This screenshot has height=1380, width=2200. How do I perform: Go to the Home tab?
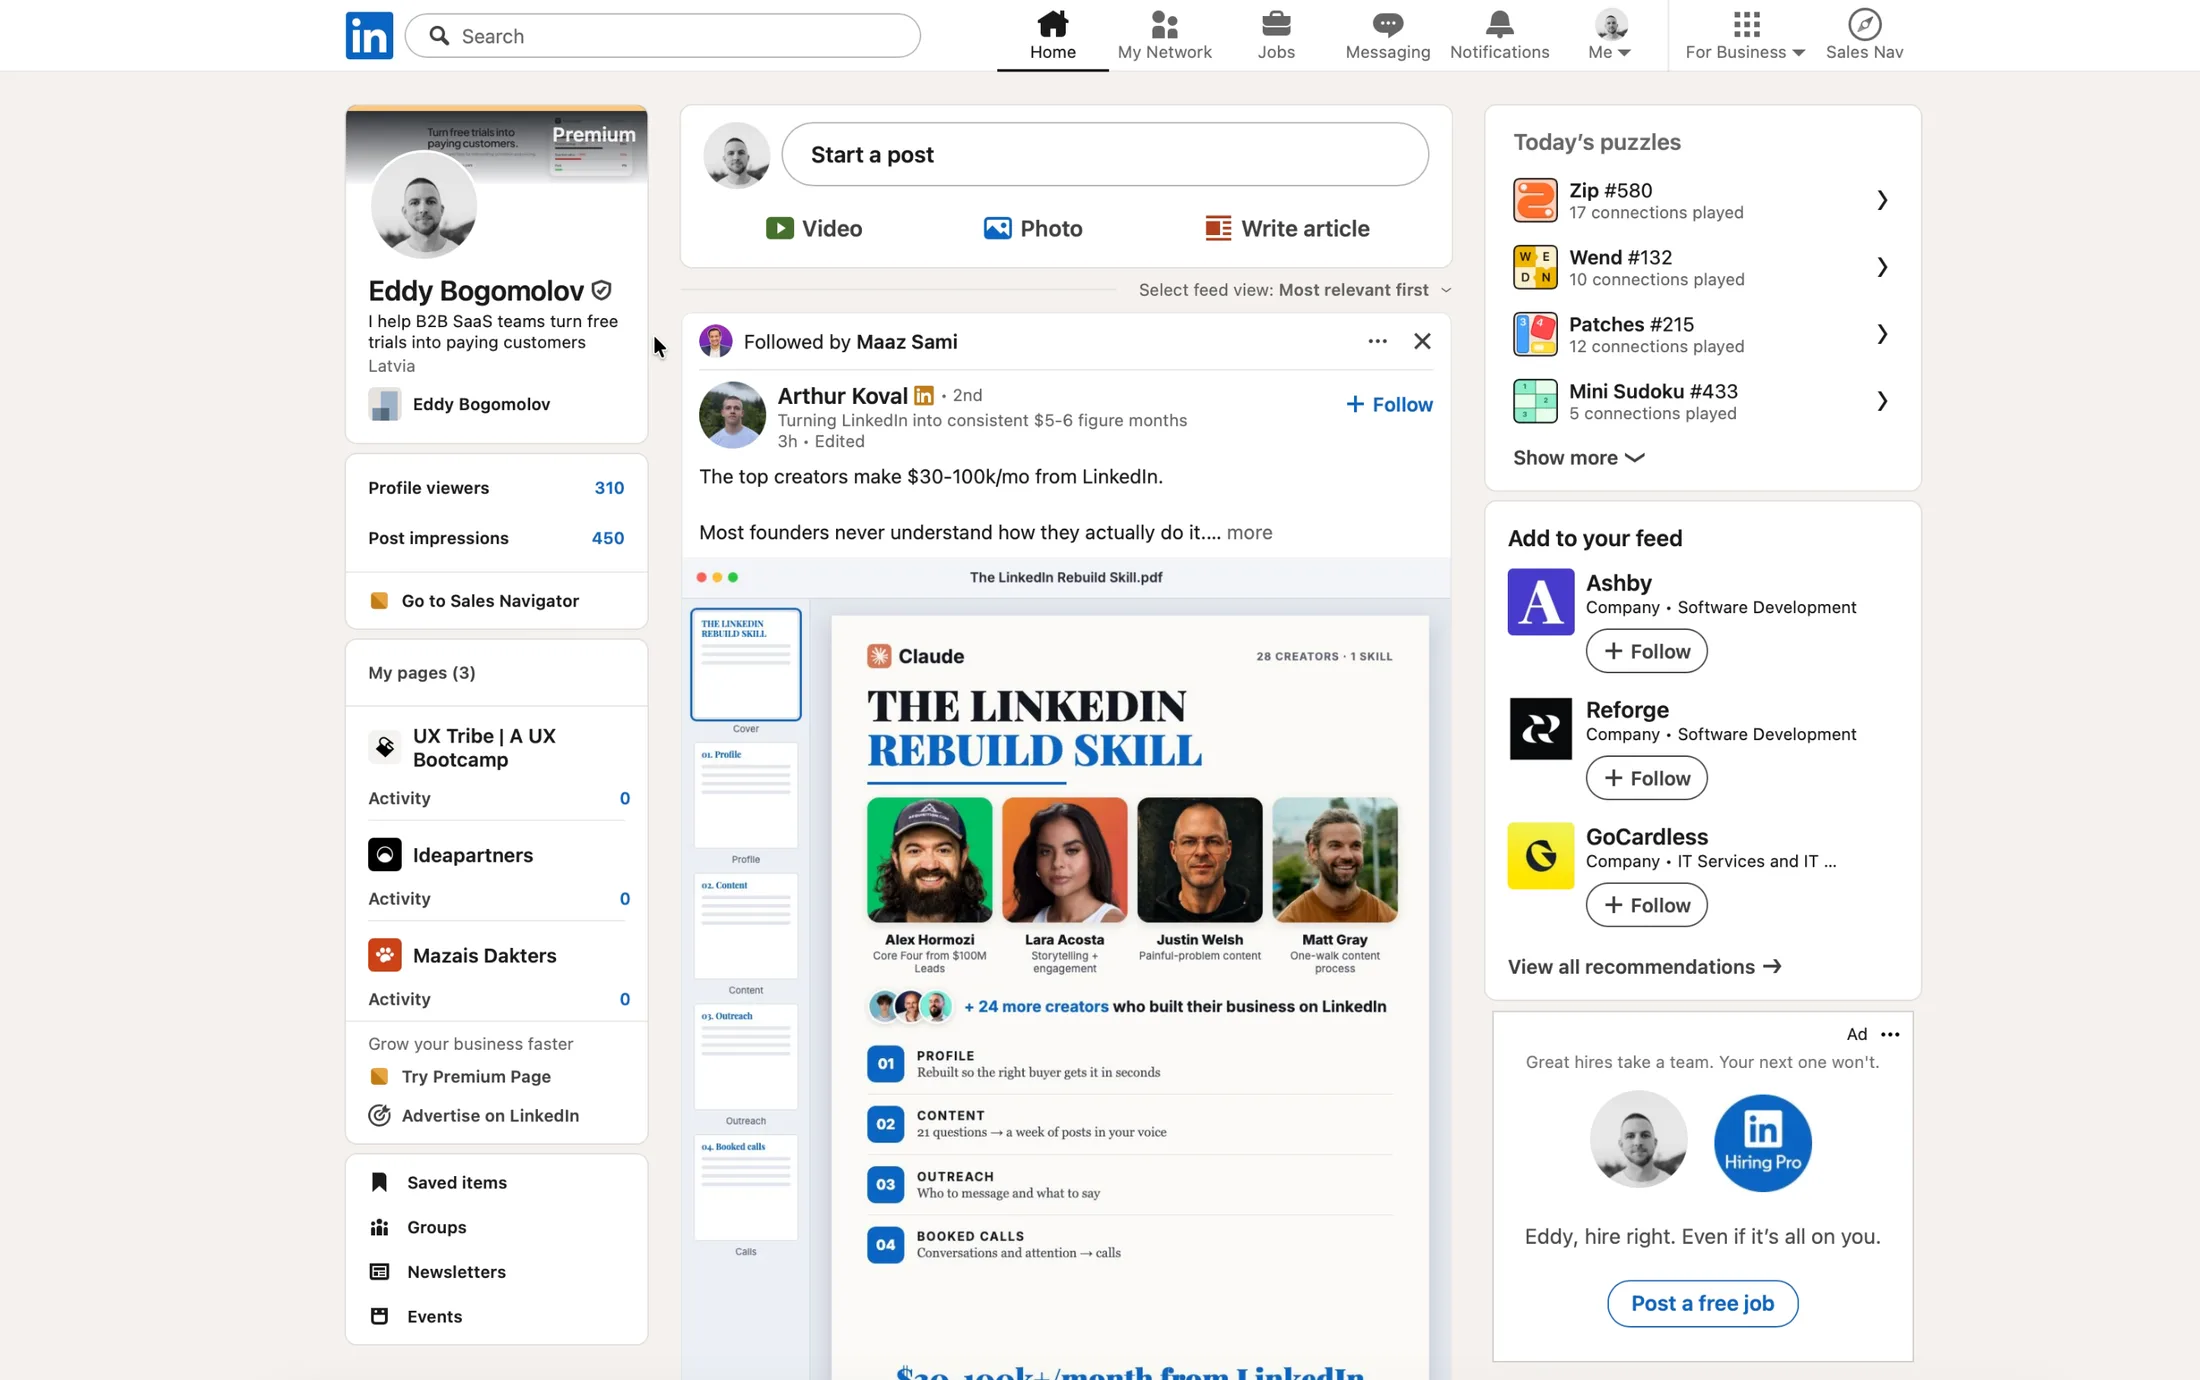[x=1052, y=36]
